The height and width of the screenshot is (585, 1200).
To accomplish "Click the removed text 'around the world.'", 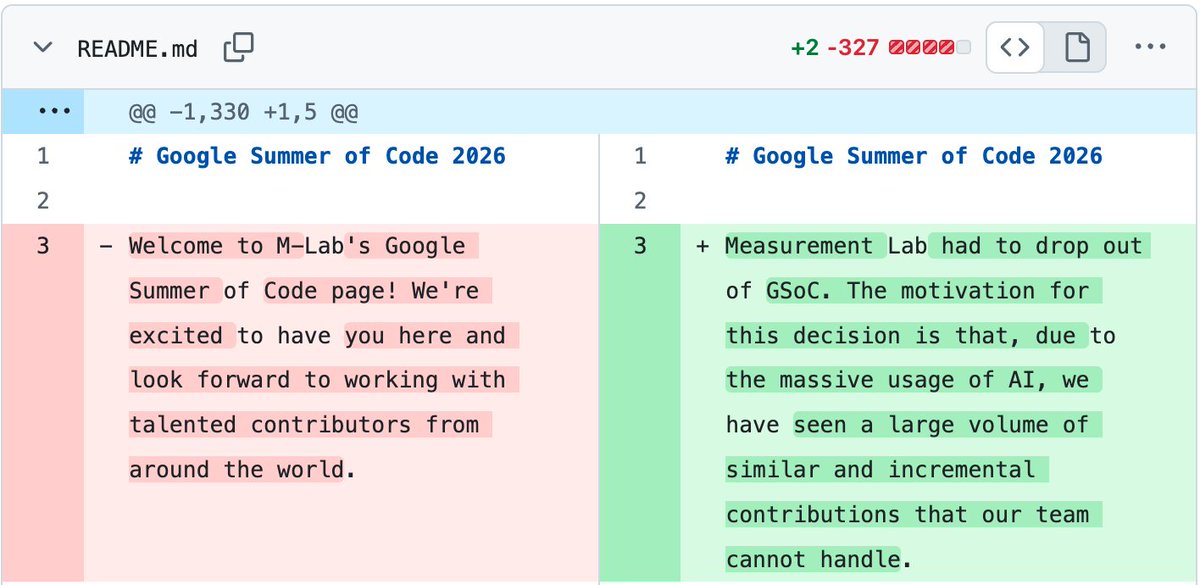I will click(x=242, y=470).
